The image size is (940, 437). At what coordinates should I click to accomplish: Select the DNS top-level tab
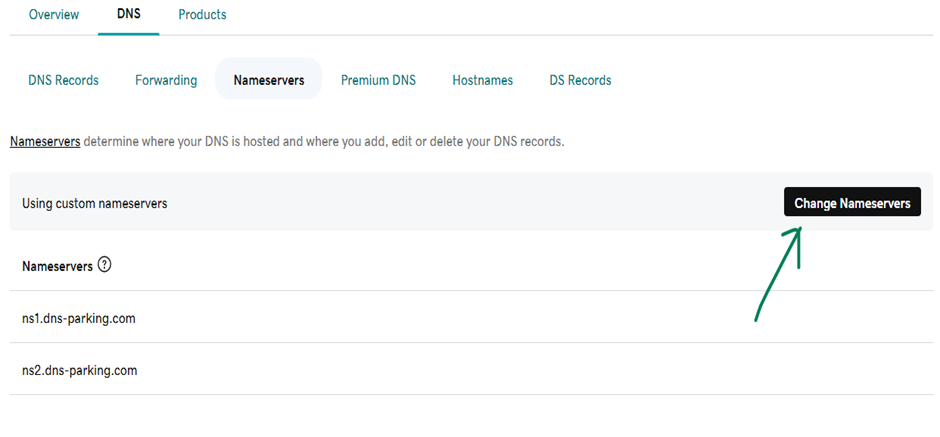[x=129, y=14]
